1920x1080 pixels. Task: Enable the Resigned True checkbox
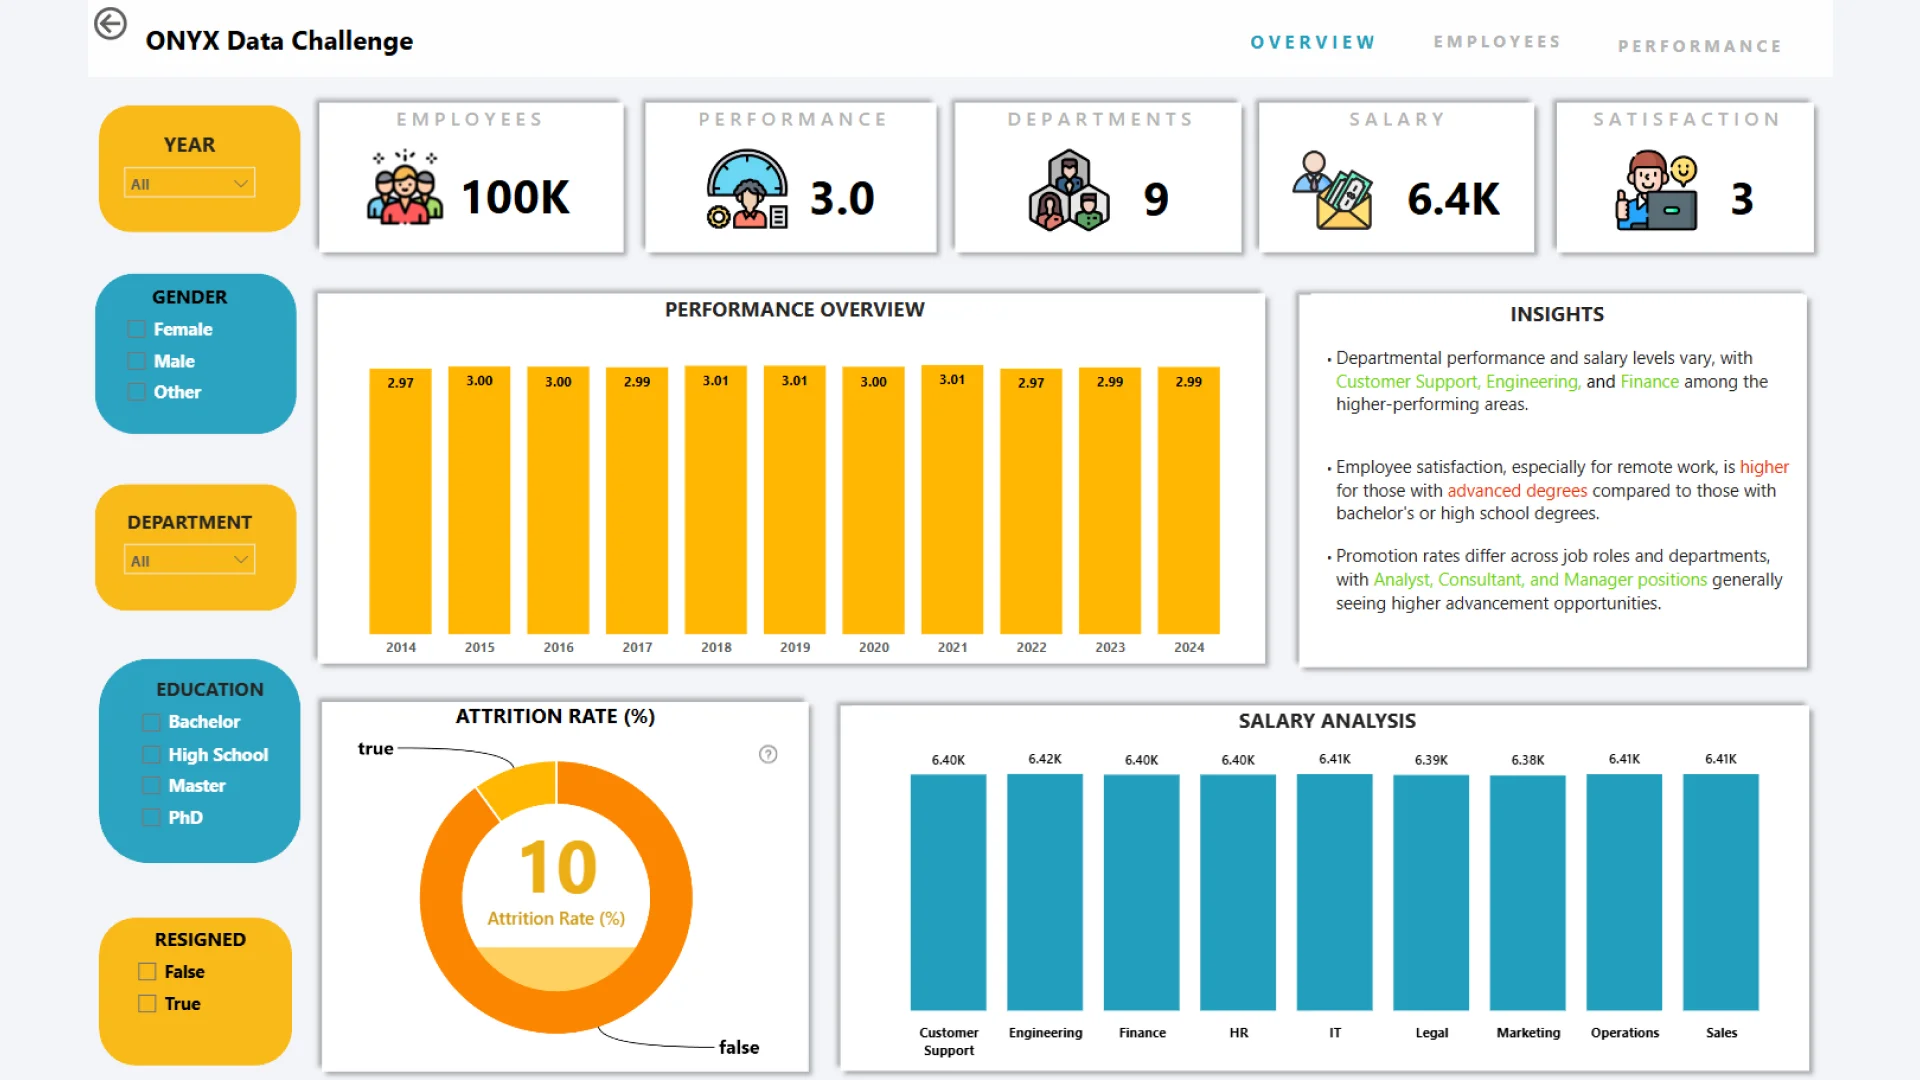tap(147, 1003)
